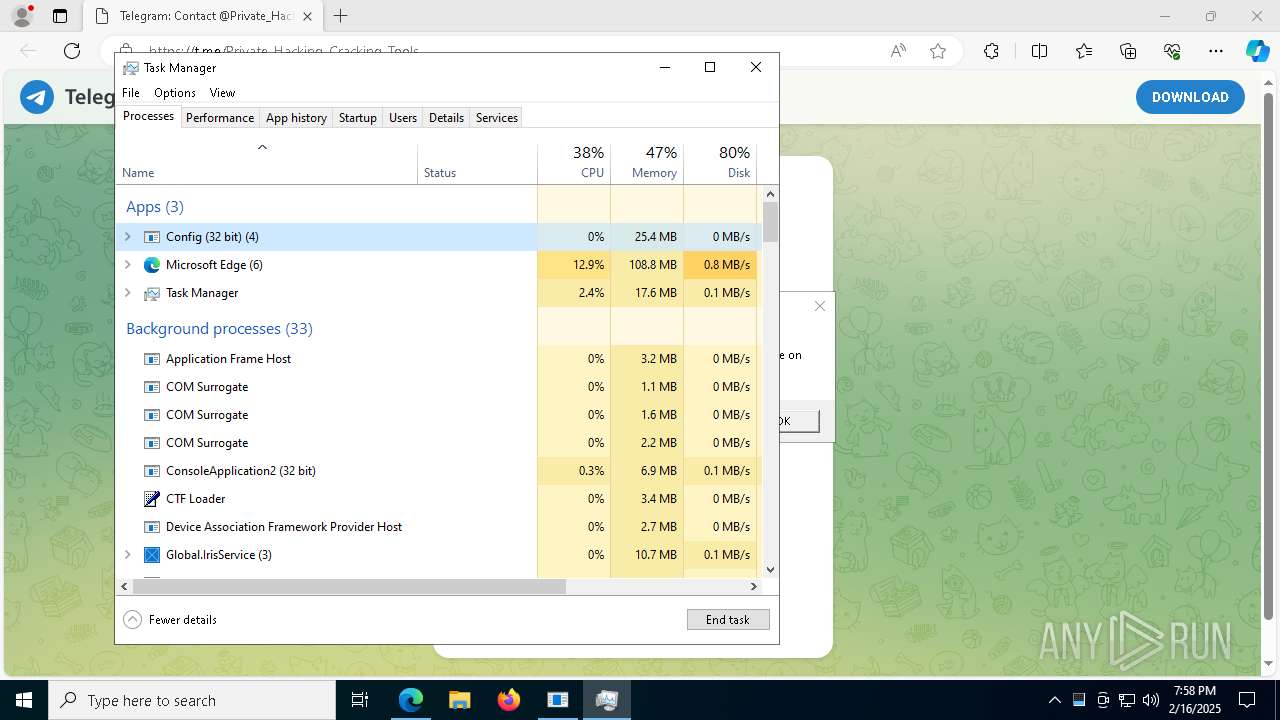
Task: Click the Apps (3) group header
Action: [x=155, y=207]
